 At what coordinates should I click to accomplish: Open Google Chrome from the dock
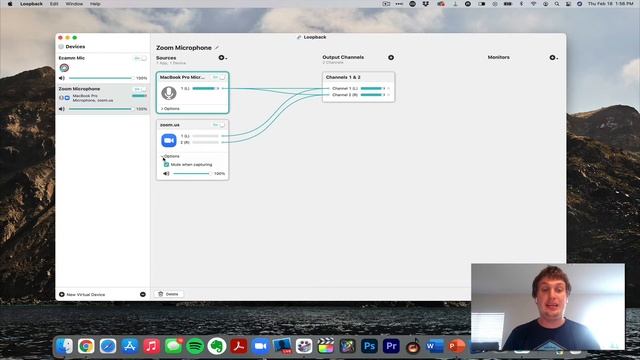point(86,346)
